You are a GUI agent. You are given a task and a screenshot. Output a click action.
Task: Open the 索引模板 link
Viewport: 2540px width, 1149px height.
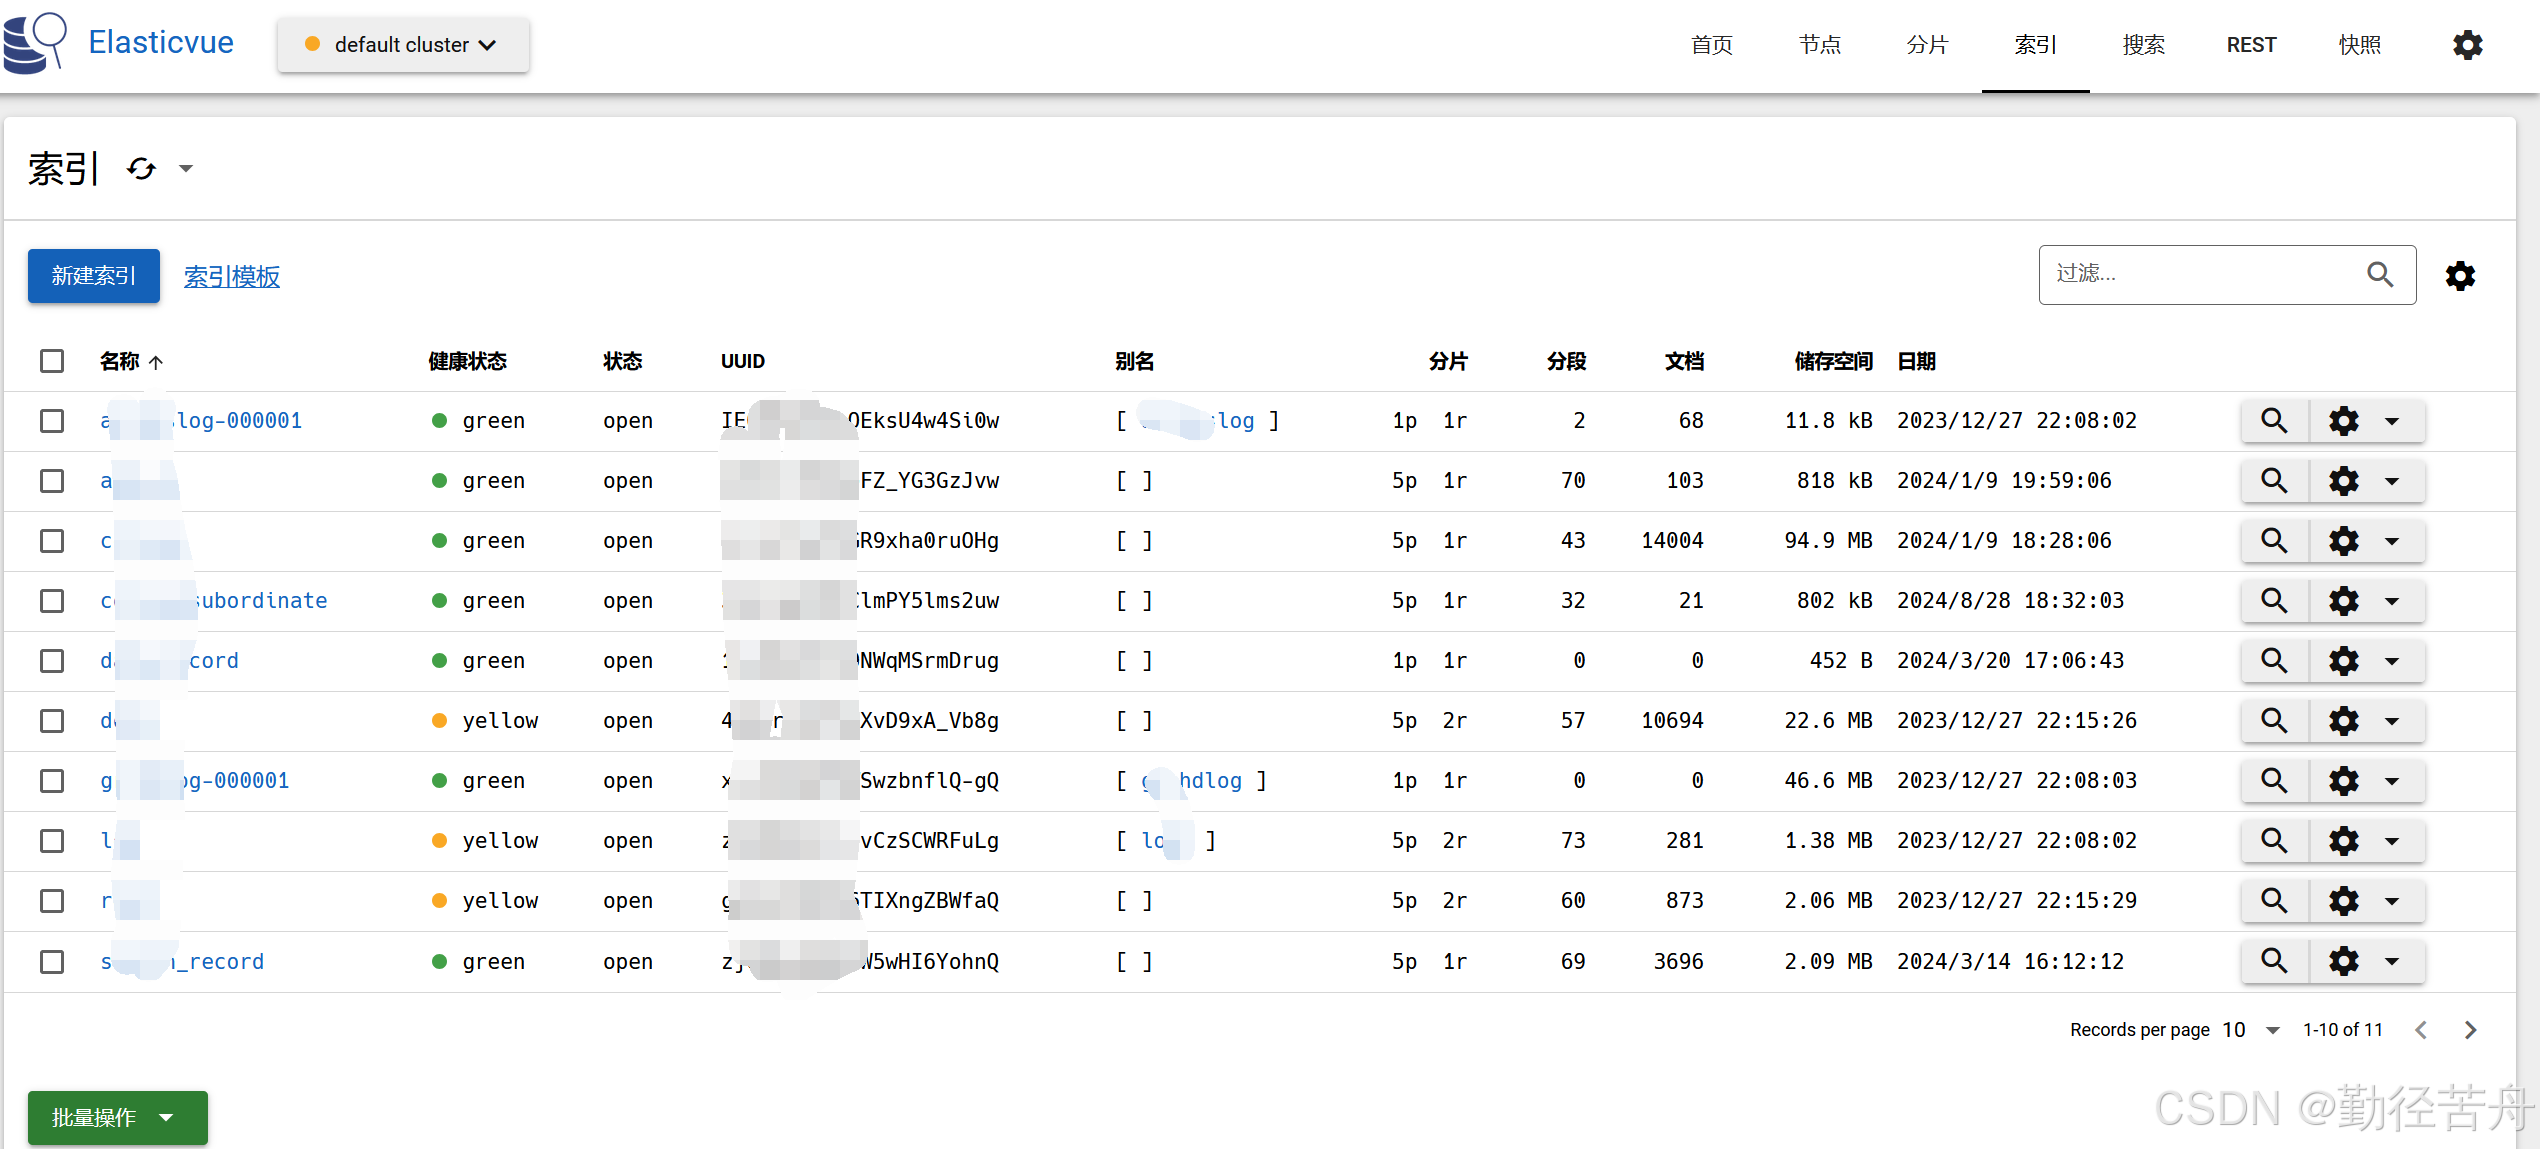click(232, 277)
